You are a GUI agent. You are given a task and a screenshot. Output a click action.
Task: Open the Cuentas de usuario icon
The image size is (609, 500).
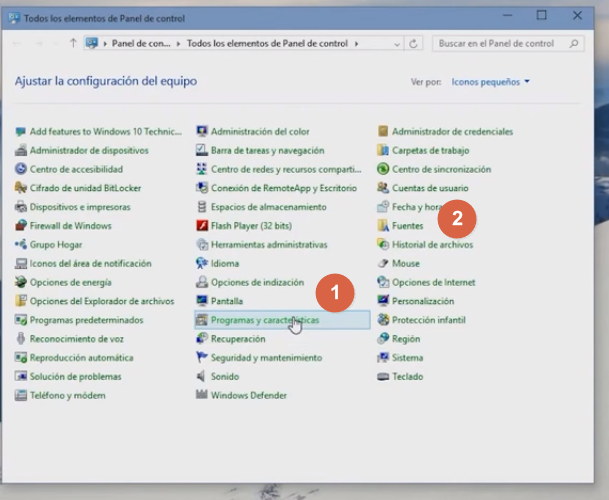[x=383, y=188]
